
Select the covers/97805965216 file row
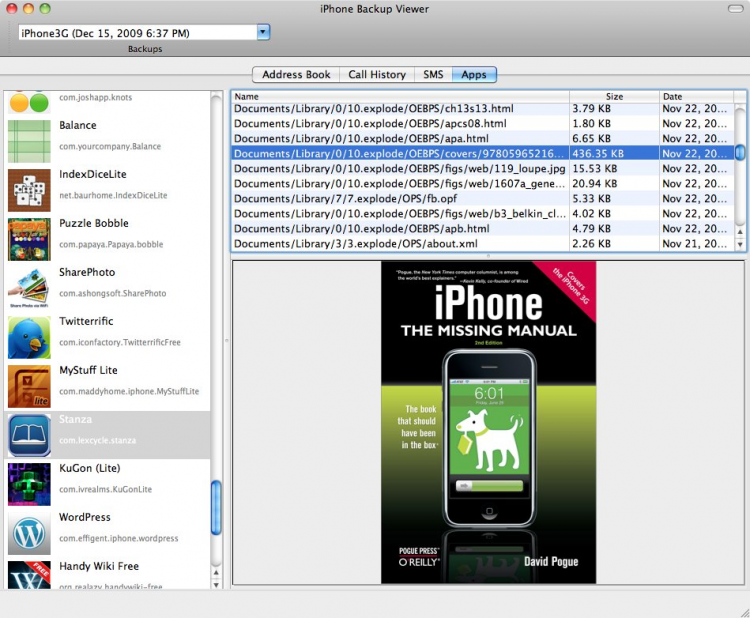click(x=483, y=154)
